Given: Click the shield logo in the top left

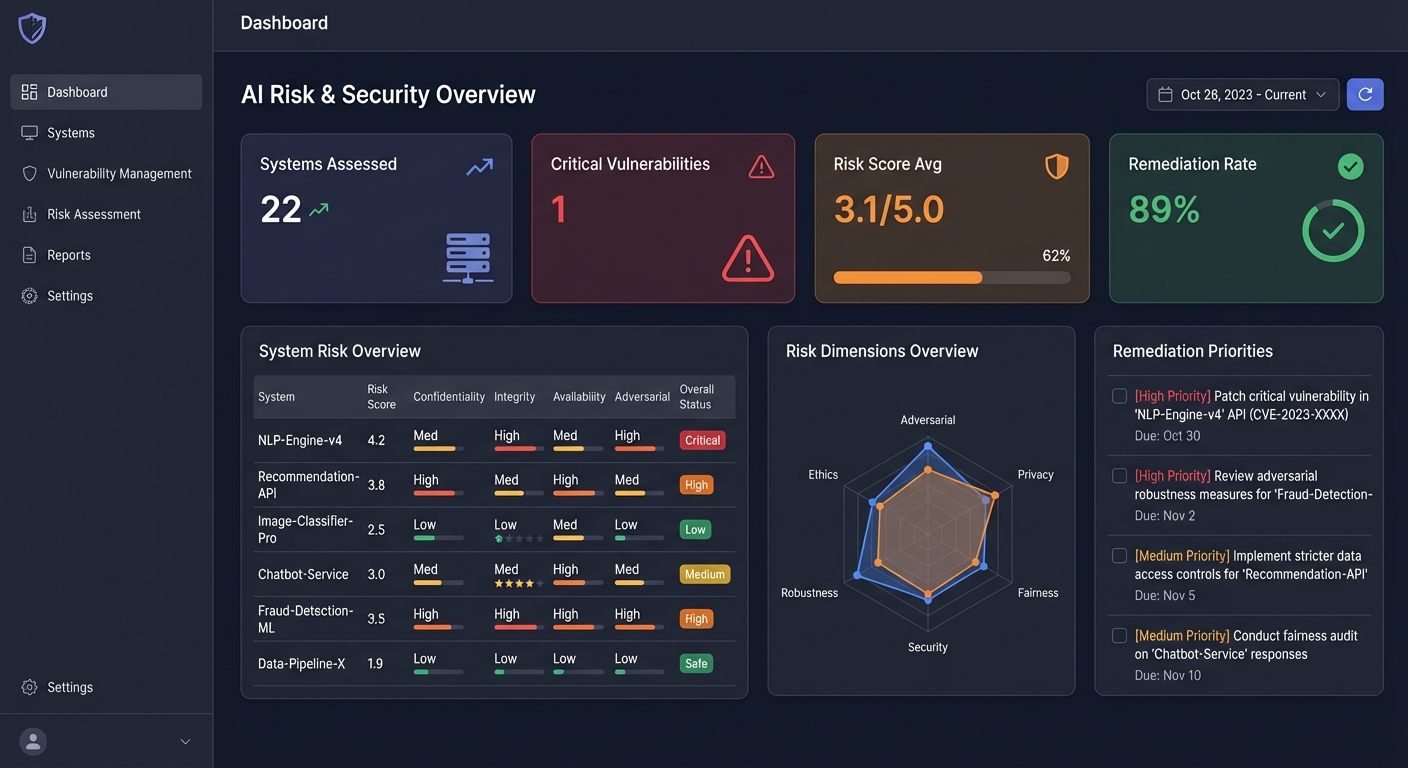Looking at the screenshot, I should pyautogui.click(x=31, y=28).
